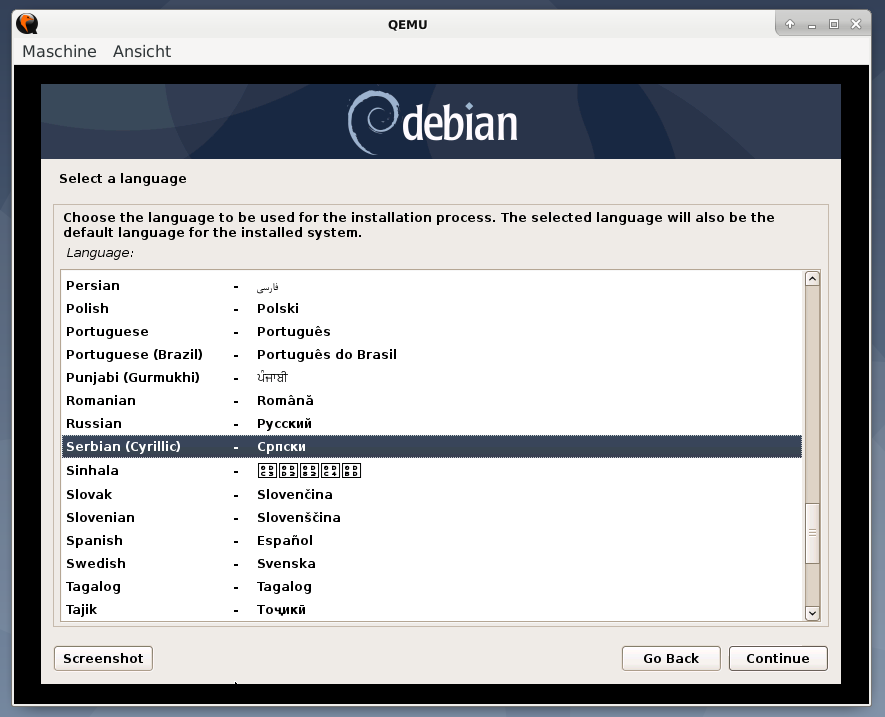Click the Go Back button
The width and height of the screenshot is (885, 717).
point(671,658)
